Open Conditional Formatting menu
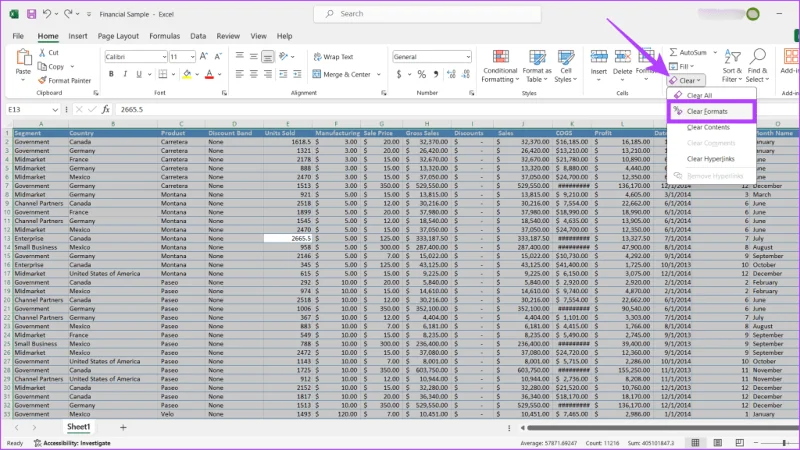The height and width of the screenshot is (450, 800). tap(500, 66)
